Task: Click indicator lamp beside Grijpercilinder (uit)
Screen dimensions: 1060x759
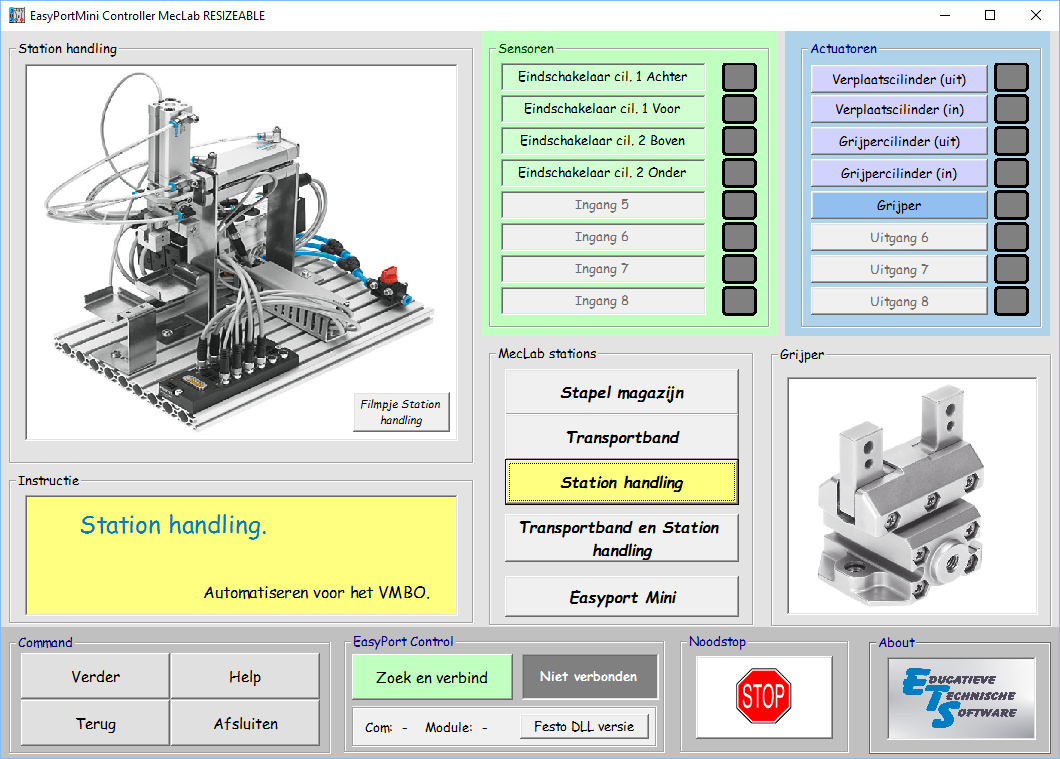Action: pyautogui.click(x=1011, y=141)
